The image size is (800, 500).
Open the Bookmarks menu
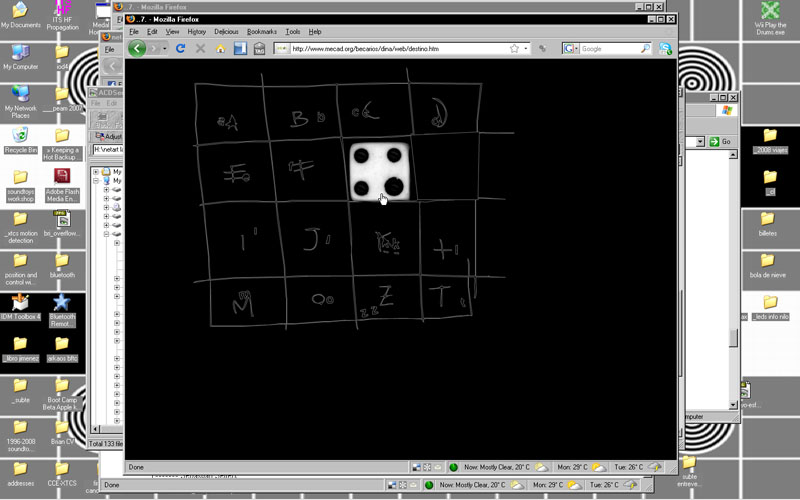[x=262, y=32]
